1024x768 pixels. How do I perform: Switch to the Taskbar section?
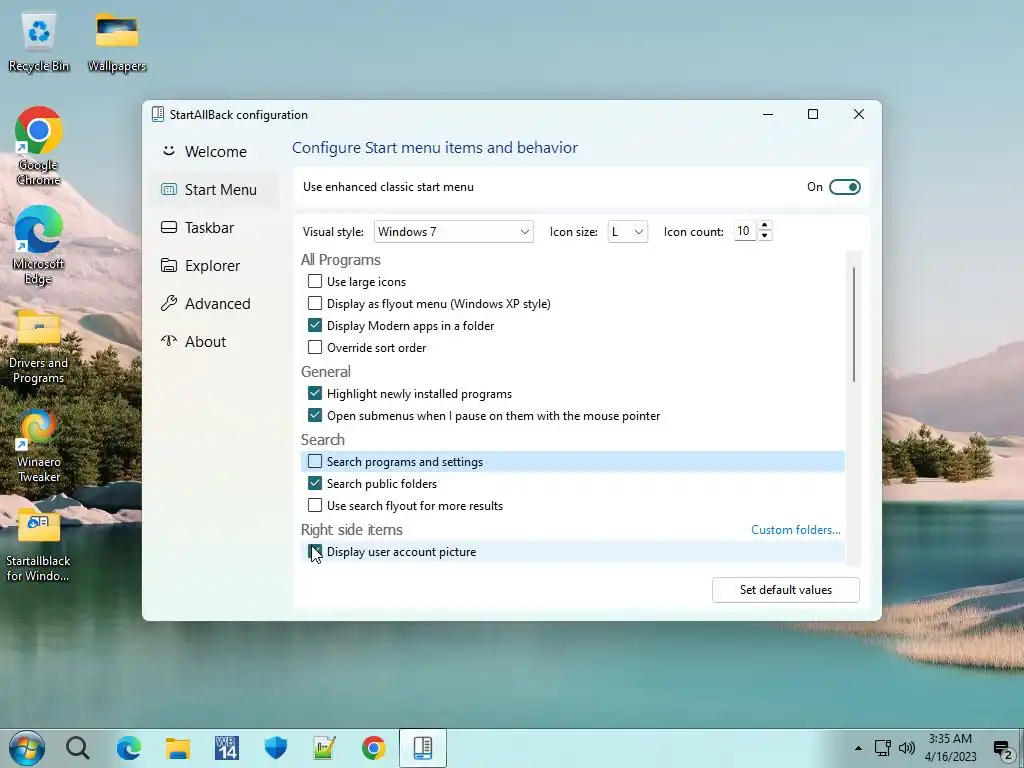(214, 227)
